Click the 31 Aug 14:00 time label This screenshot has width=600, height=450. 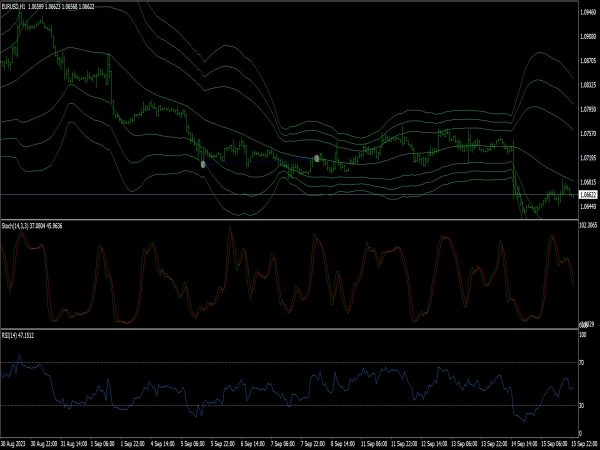tap(73, 444)
